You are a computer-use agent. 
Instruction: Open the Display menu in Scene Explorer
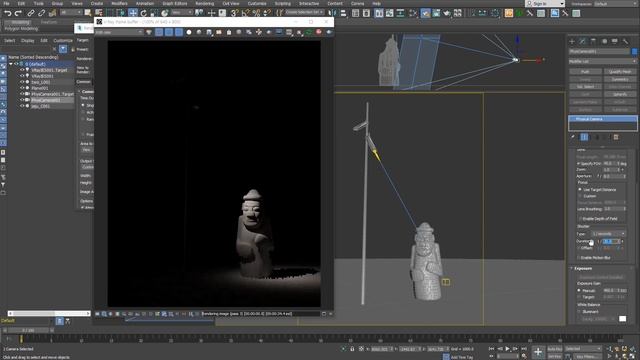(28, 40)
